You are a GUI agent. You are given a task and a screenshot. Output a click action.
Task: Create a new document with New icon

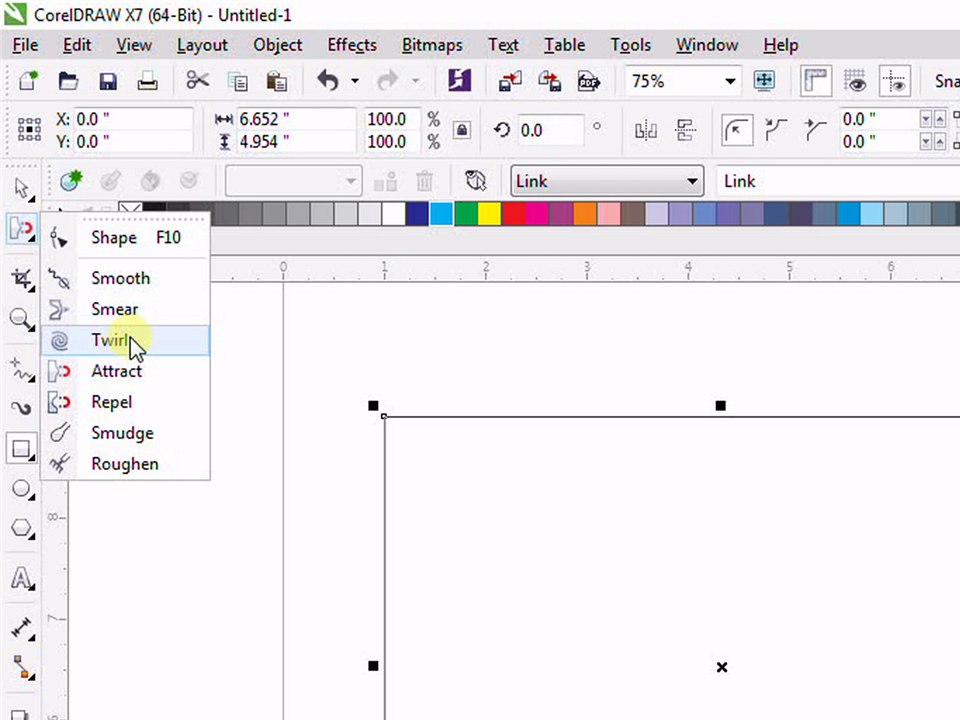coord(28,81)
